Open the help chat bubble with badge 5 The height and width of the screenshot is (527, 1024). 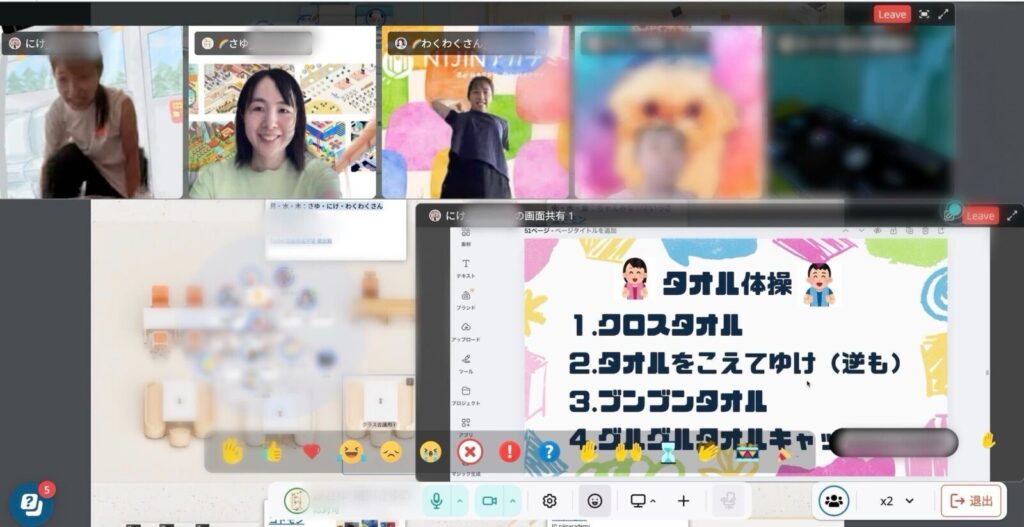[31, 502]
